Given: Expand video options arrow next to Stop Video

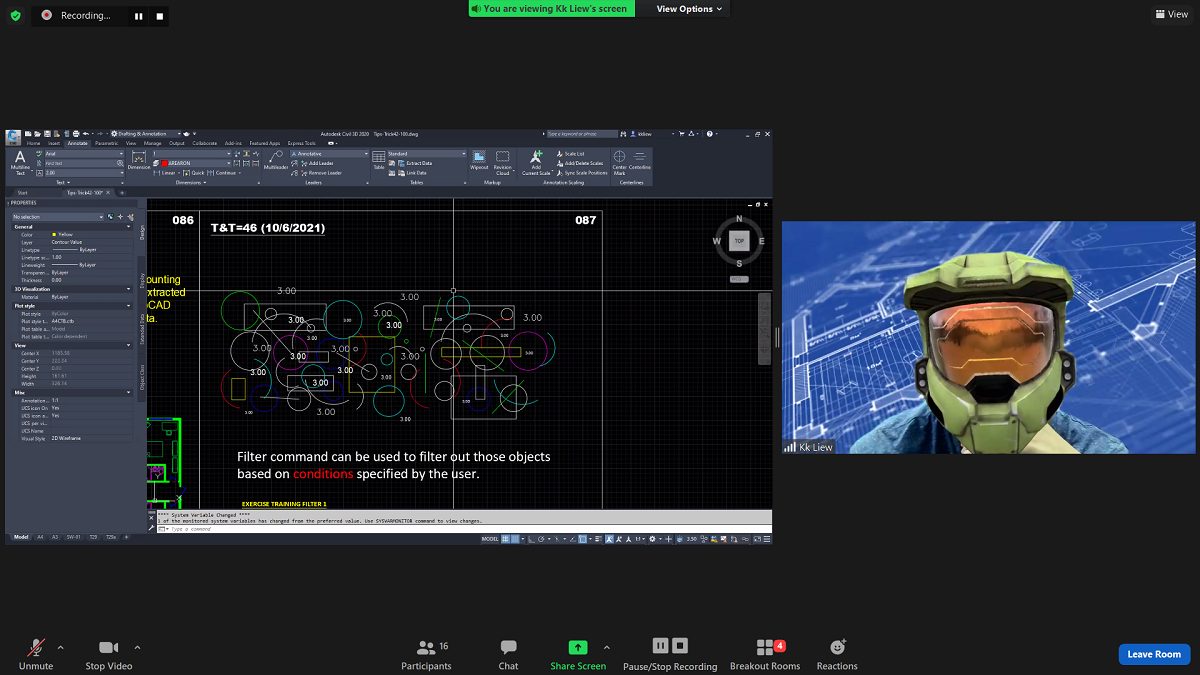Looking at the screenshot, I should (x=138, y=647).
